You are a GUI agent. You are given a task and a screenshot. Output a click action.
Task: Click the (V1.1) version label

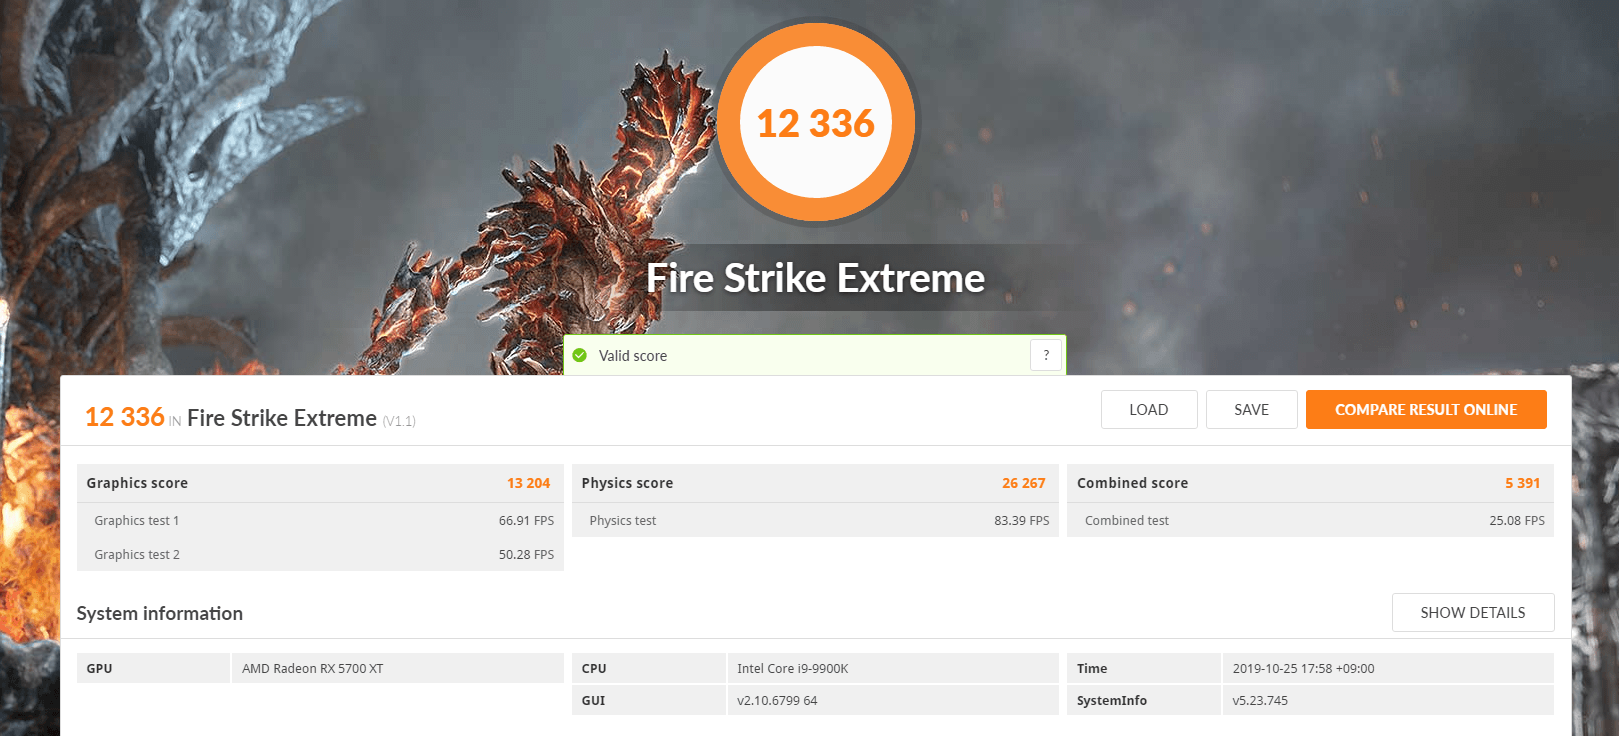(x=399, y=421)
